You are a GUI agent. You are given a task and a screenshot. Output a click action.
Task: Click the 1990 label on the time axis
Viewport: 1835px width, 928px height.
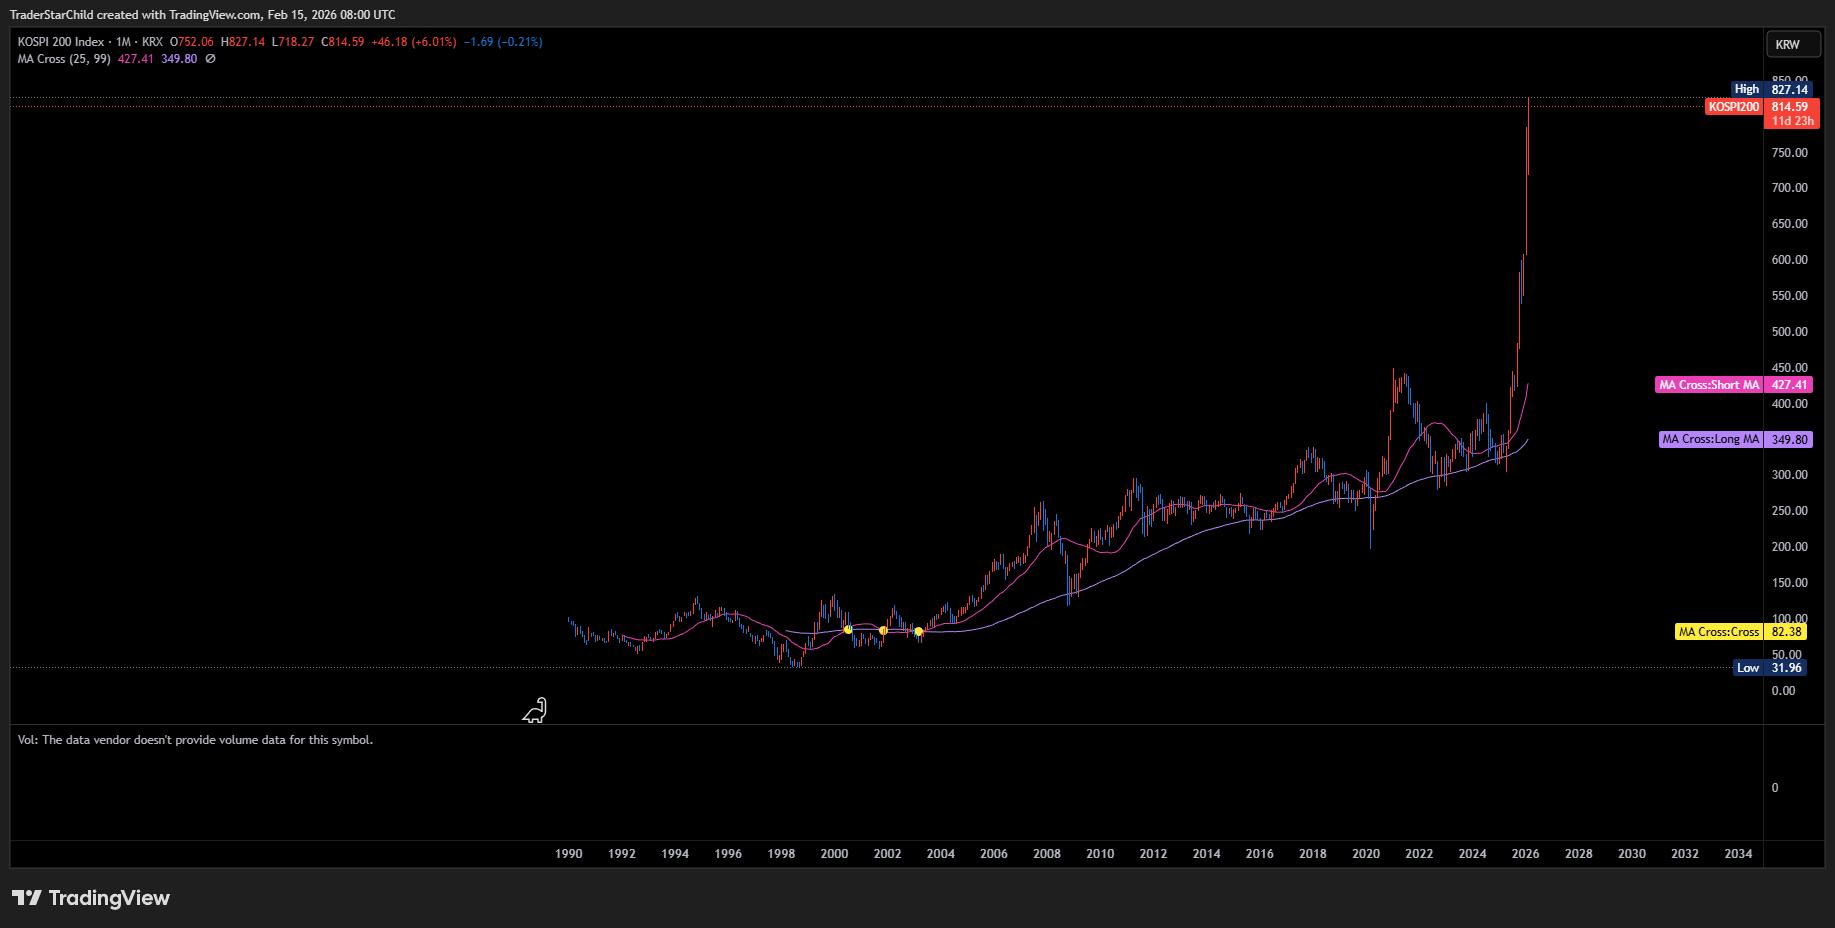568,854
